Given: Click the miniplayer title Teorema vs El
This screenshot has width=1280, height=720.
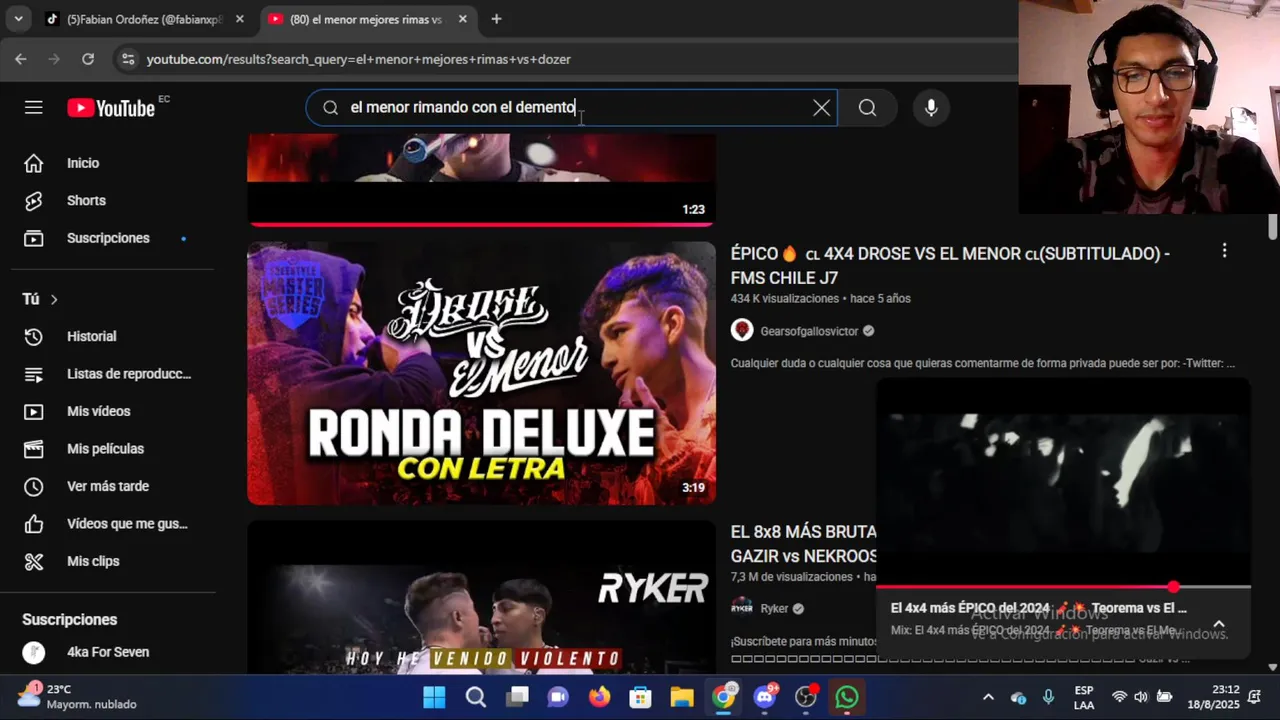Looking at the screenshot, I should pyautogui.click(x=1038, y=608).
